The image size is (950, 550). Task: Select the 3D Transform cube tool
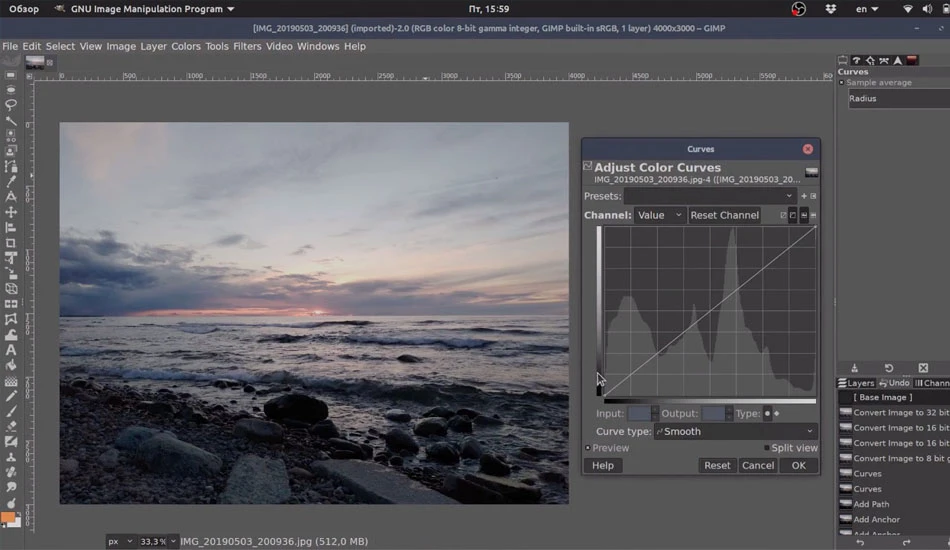(11, 289)
